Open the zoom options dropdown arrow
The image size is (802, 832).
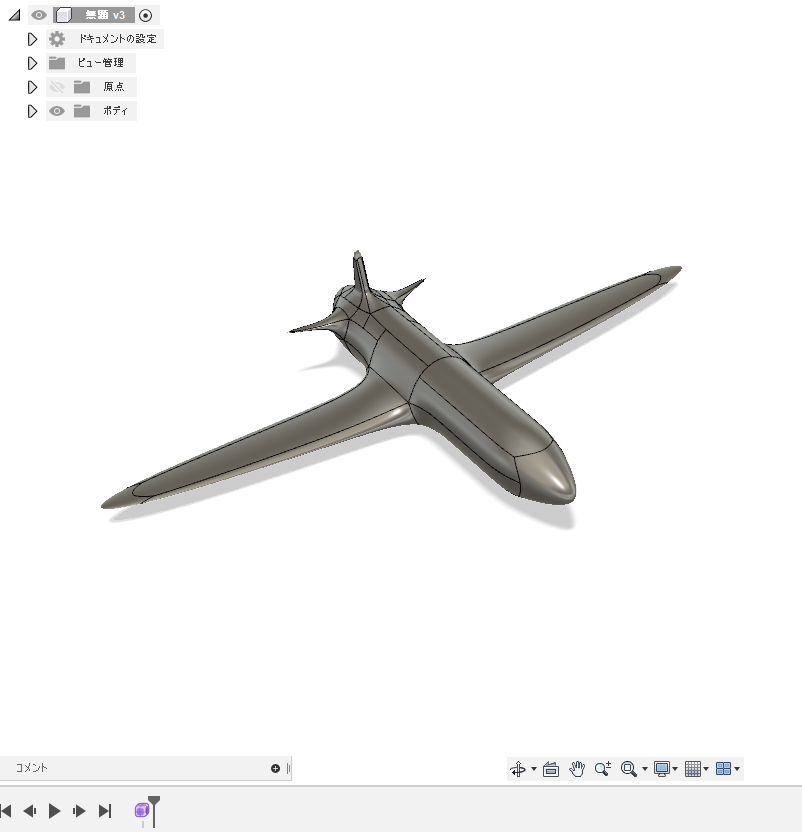[x=645, y=769]
